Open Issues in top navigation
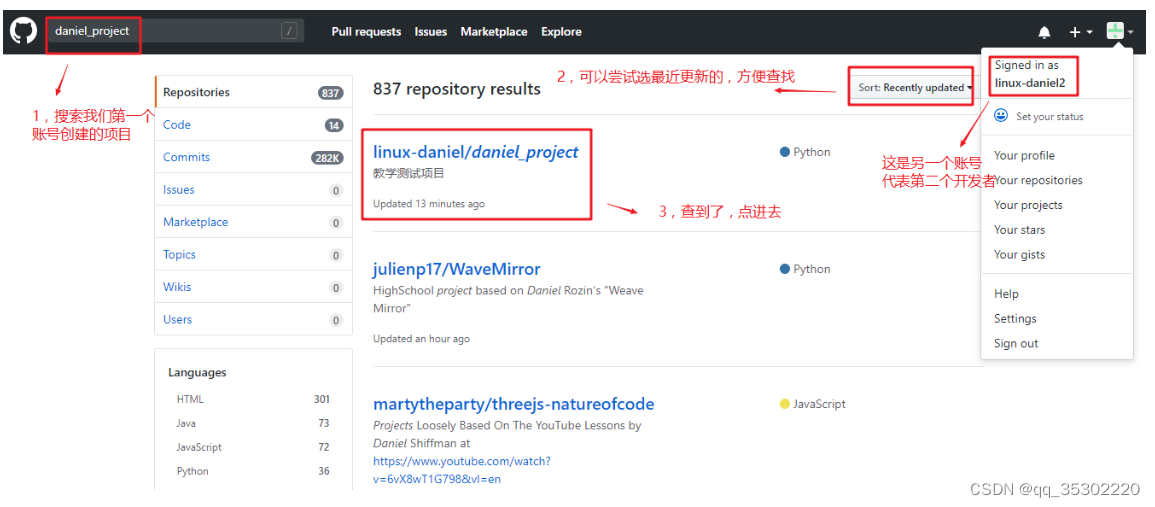Screen dimensions: 1155x507 click(430, 32)
